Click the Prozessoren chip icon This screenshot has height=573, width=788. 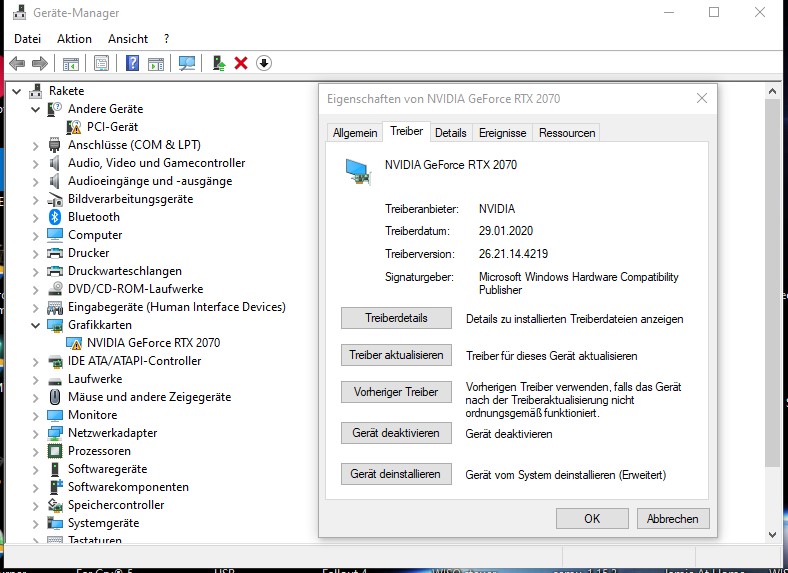tap(55, 451)
